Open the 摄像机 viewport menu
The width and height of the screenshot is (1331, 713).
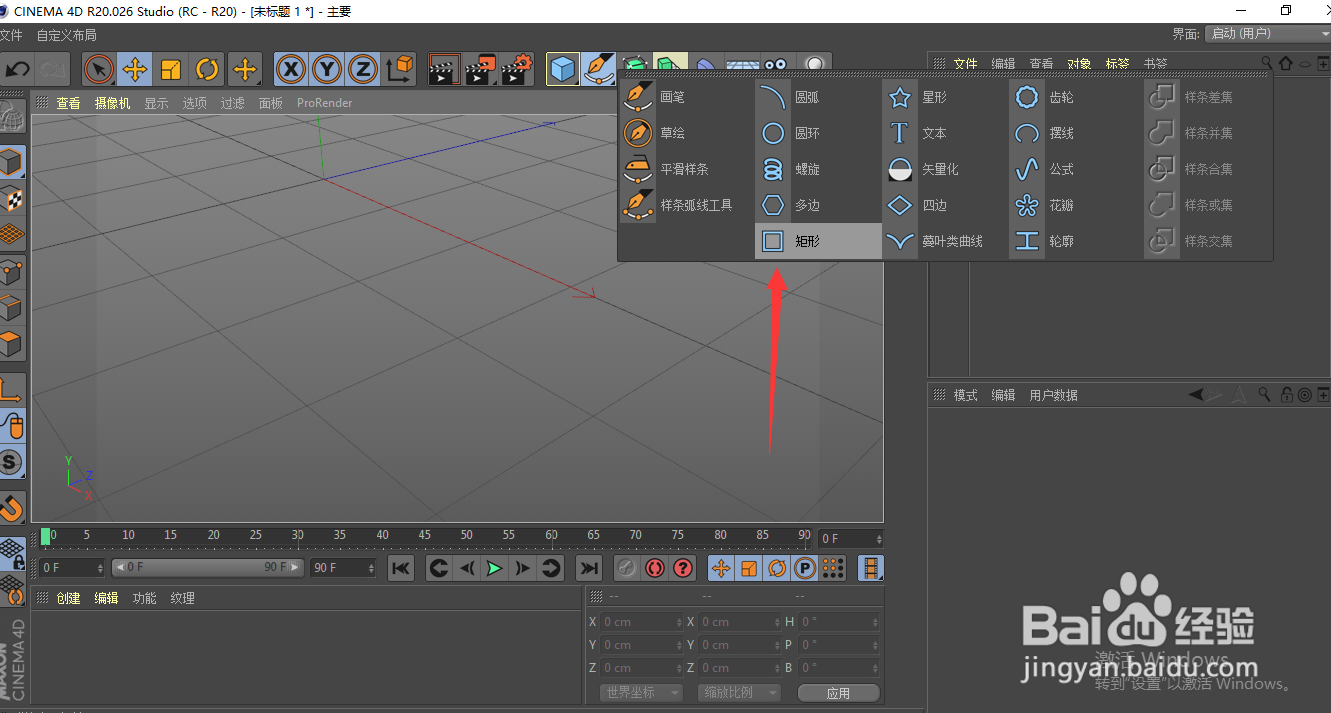tap(112, 103)
